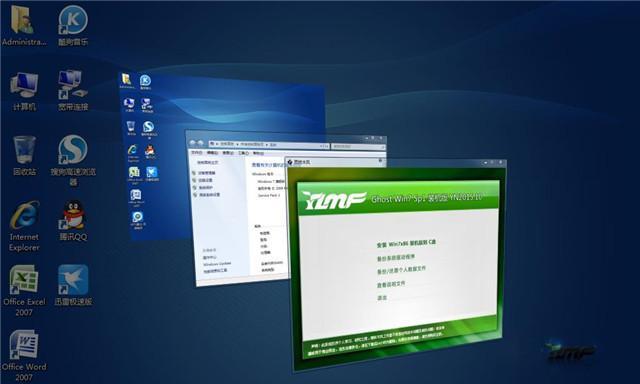
Task: Launch the 酷狗音乐 music player shortcut
Action: tap(73, 24)
